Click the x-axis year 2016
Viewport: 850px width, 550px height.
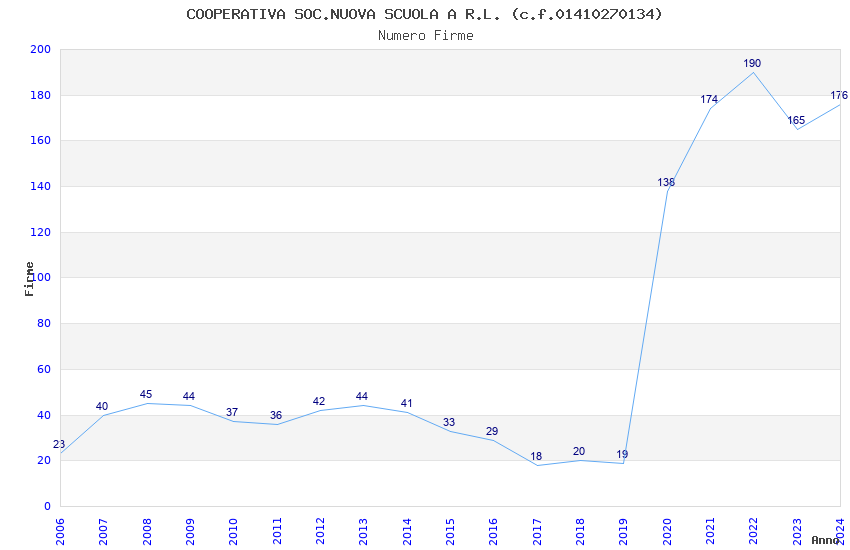(493, 532)
